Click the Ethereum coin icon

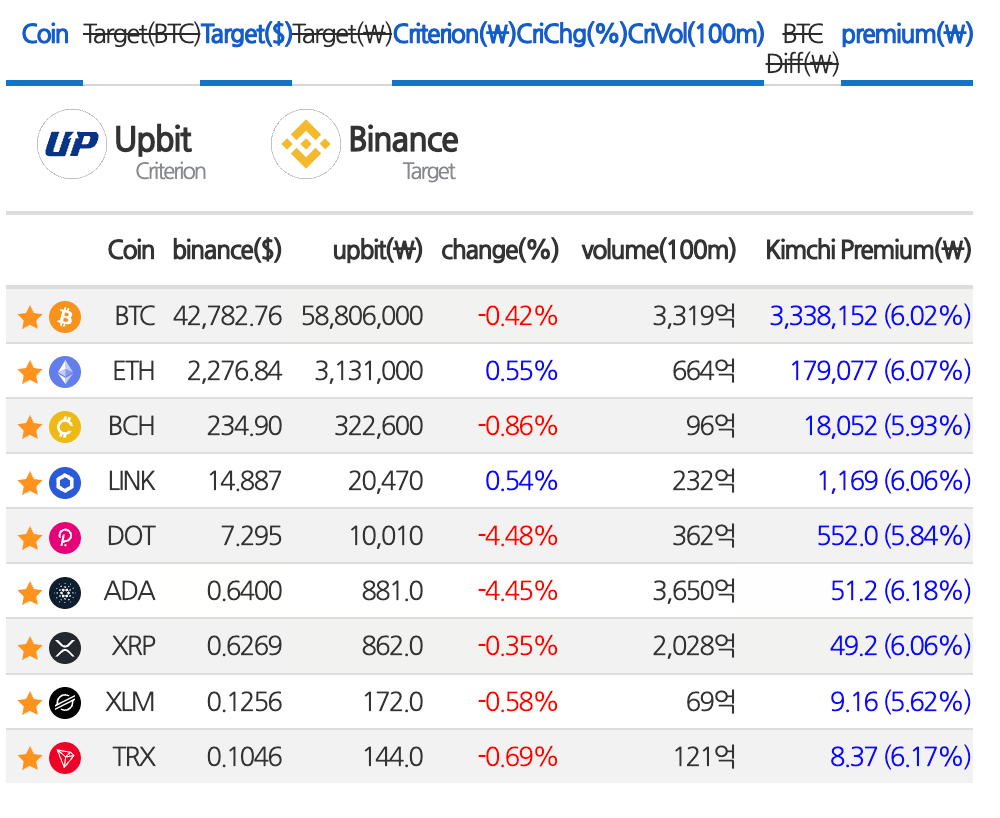tap(64, 370)
